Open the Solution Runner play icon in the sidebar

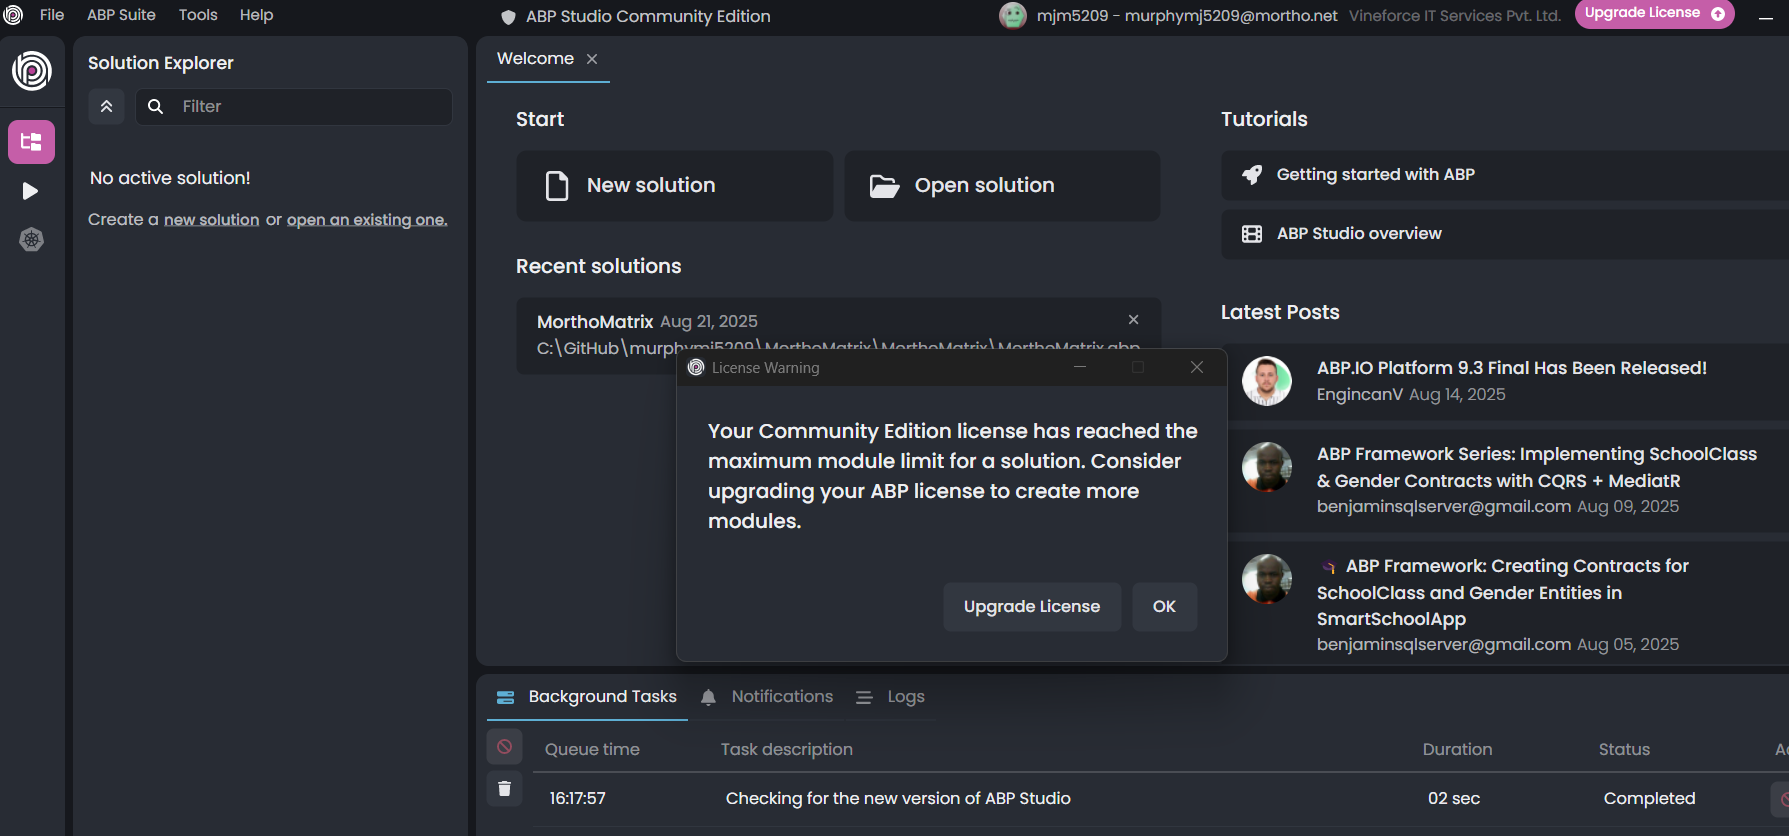click(31, 191)
